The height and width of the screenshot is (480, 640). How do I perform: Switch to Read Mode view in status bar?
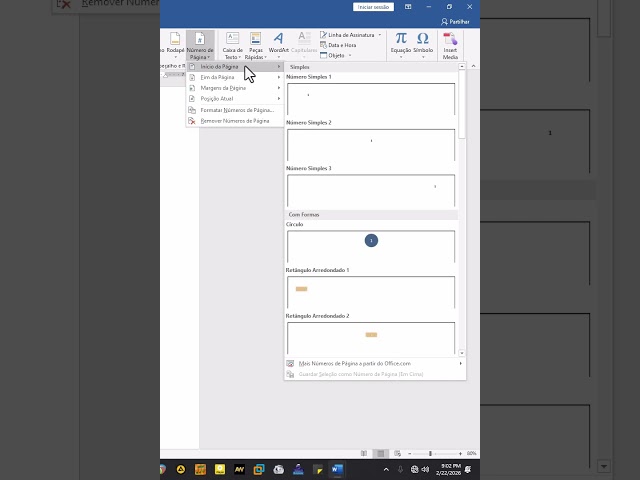tap(364, 453)
